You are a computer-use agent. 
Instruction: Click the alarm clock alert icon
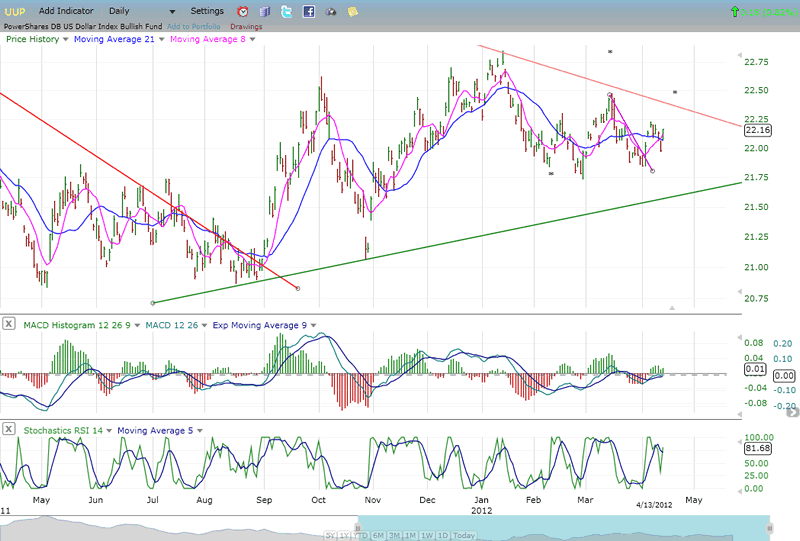tap(243, 11)
